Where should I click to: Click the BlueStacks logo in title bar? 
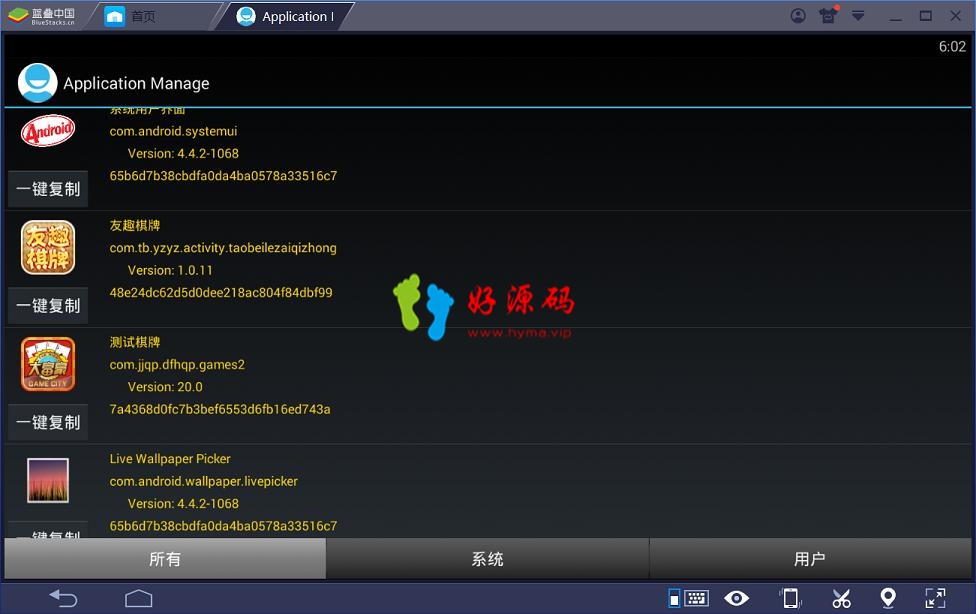point(41,16)
